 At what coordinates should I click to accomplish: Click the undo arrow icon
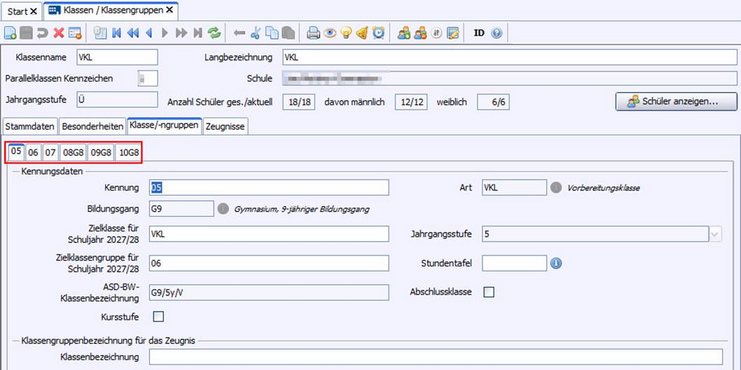(x=43, y=33)
